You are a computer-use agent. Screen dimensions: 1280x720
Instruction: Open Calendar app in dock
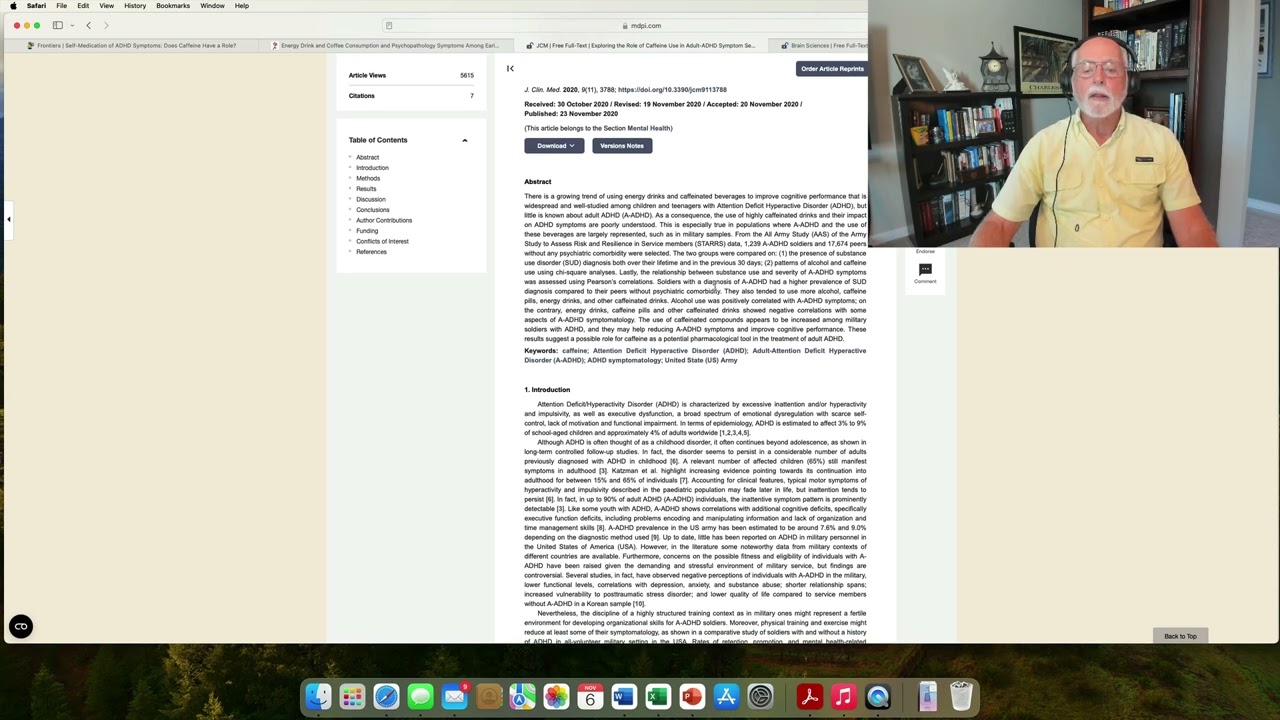(590, 696)
